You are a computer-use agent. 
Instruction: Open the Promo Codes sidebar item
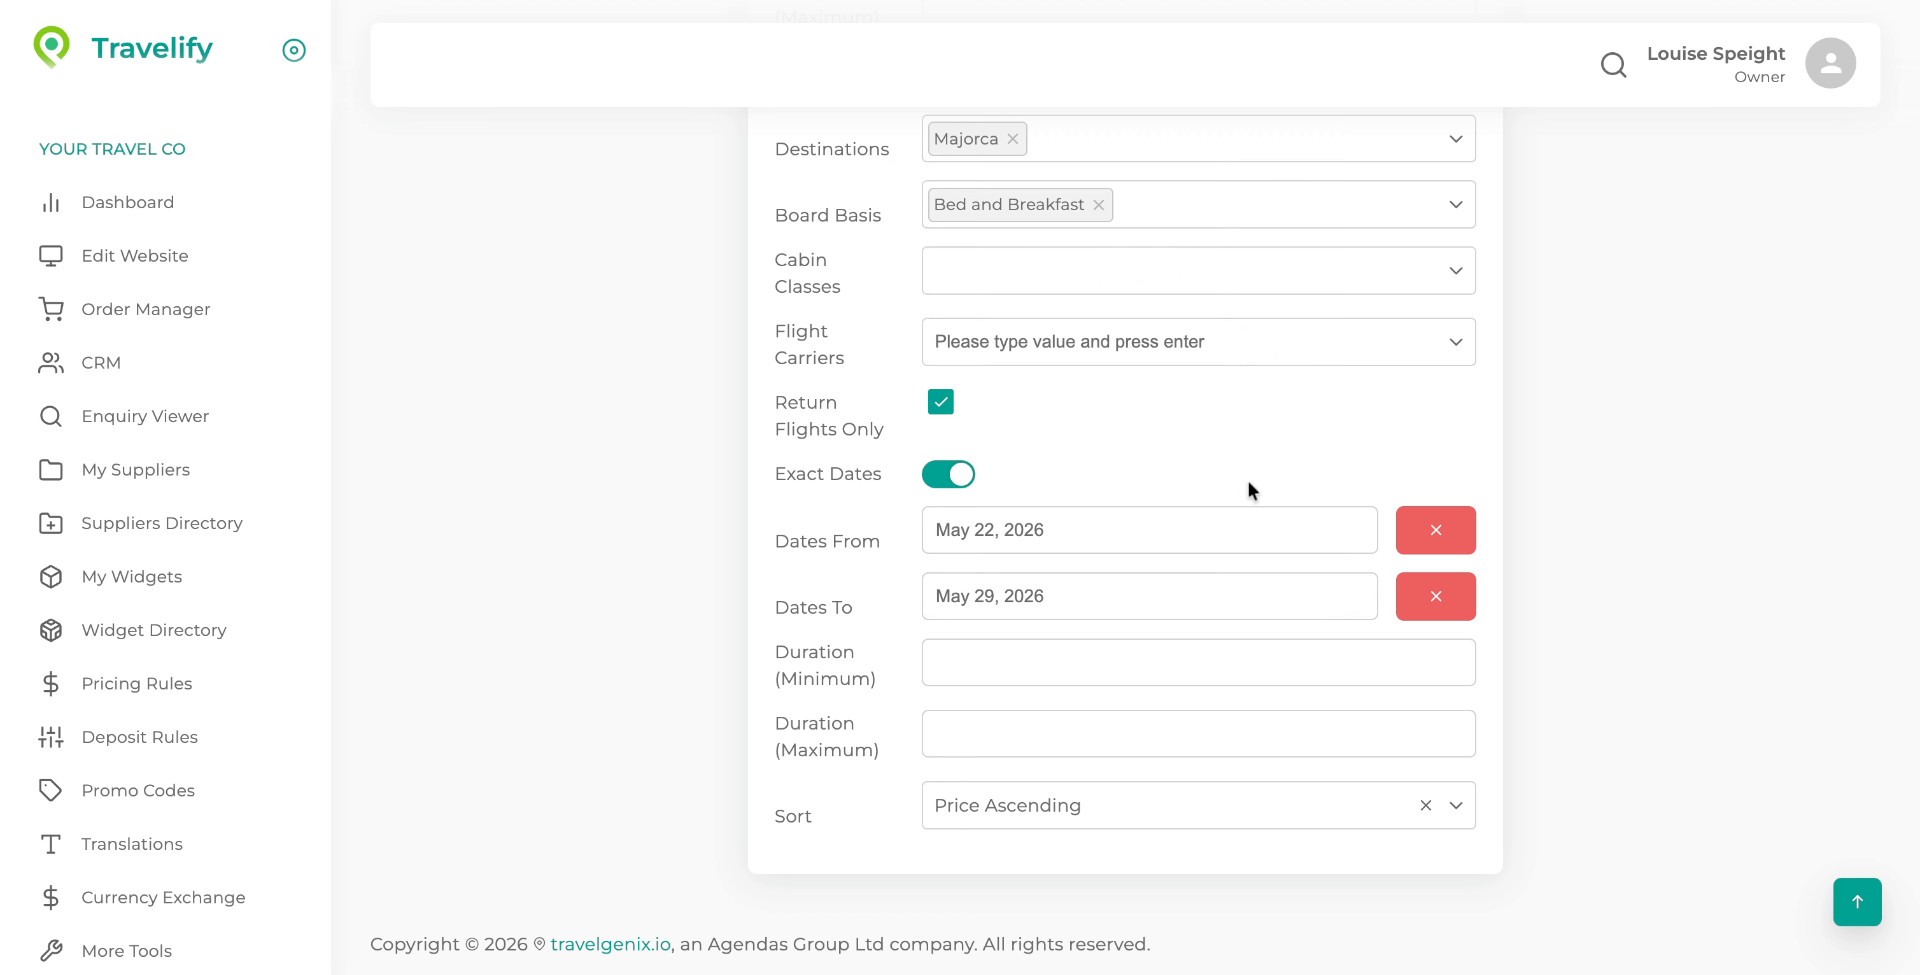(x=138, y=791)
